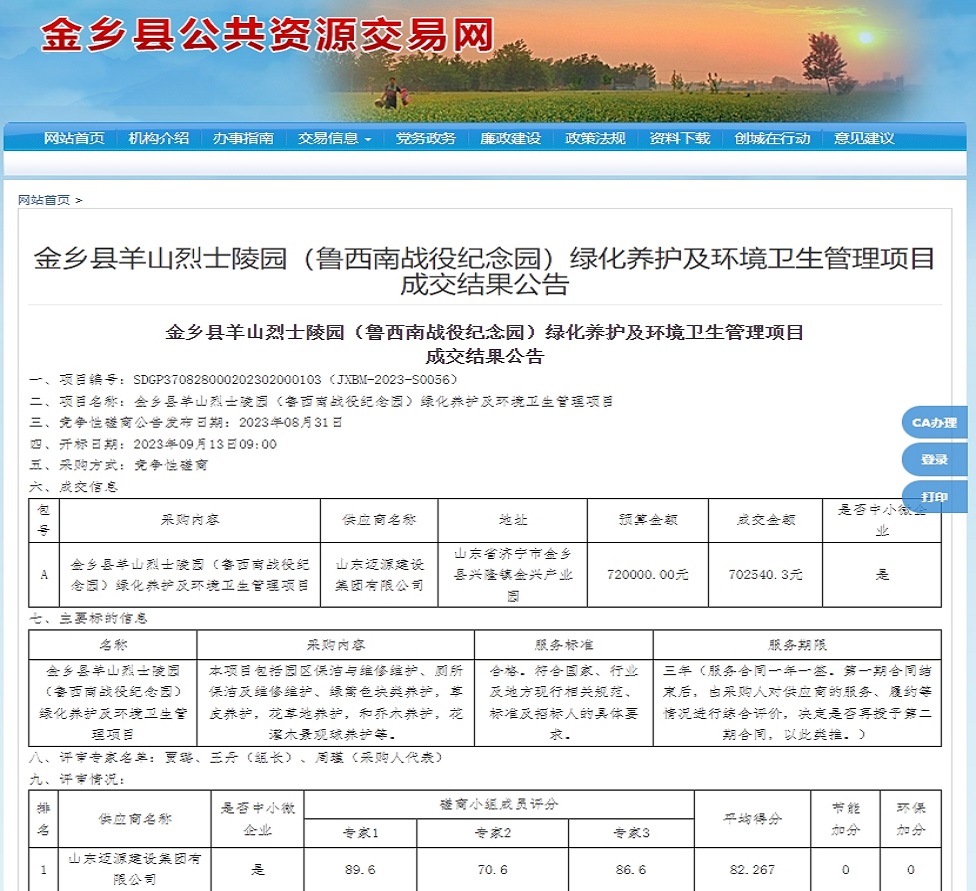Viewport: 976px width, 891px height.
Task: Click the budget amount 720000.00元
Action: [648, 575]
